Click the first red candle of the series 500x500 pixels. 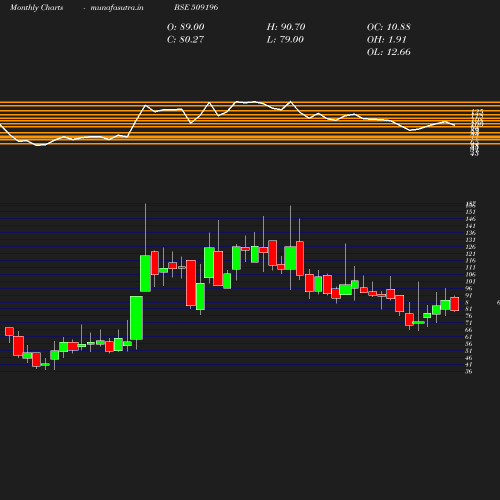coord(9,331)
